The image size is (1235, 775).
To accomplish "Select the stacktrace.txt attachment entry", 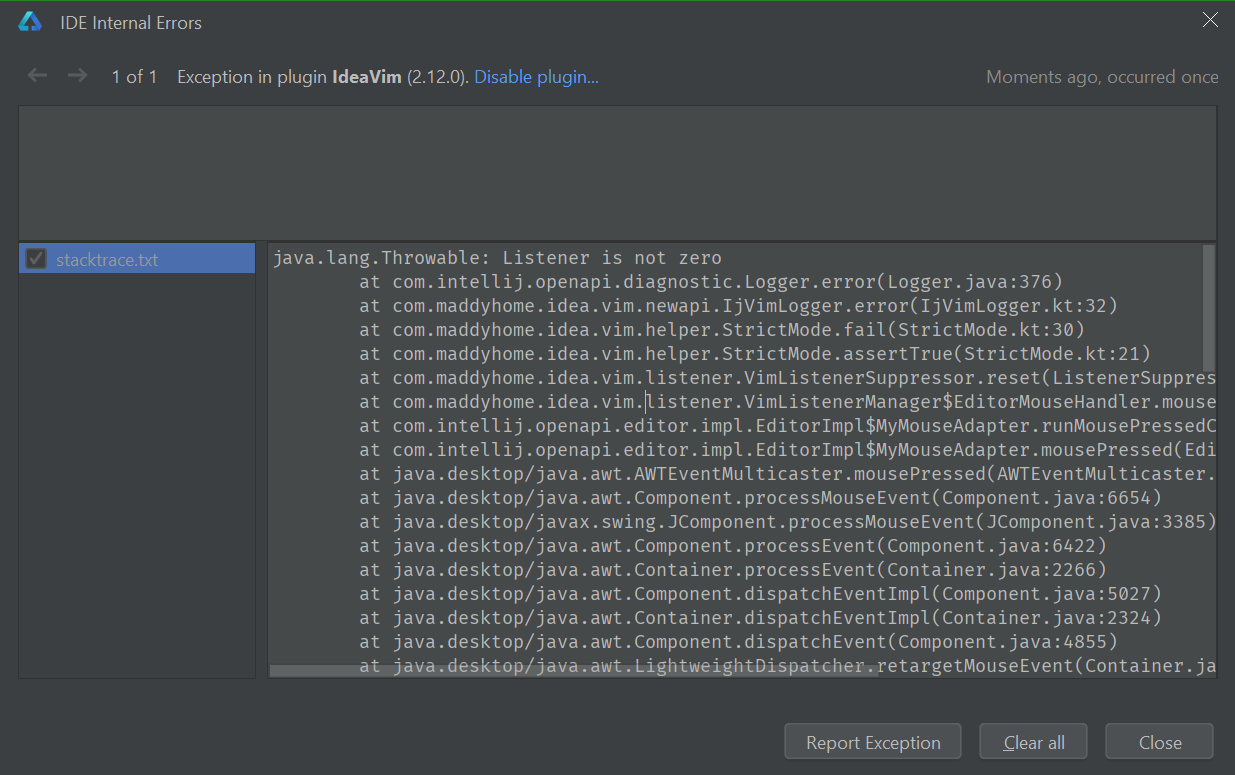I will point(107,260).
